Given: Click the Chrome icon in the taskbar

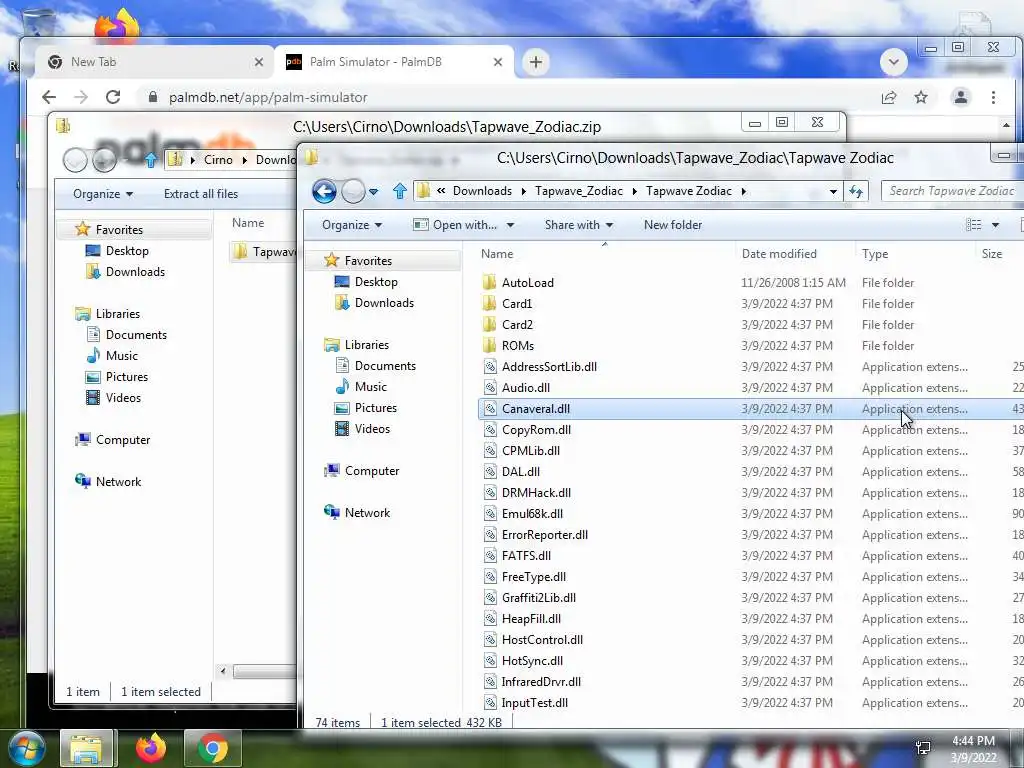Looking at the screenshot, I should 213,748.
